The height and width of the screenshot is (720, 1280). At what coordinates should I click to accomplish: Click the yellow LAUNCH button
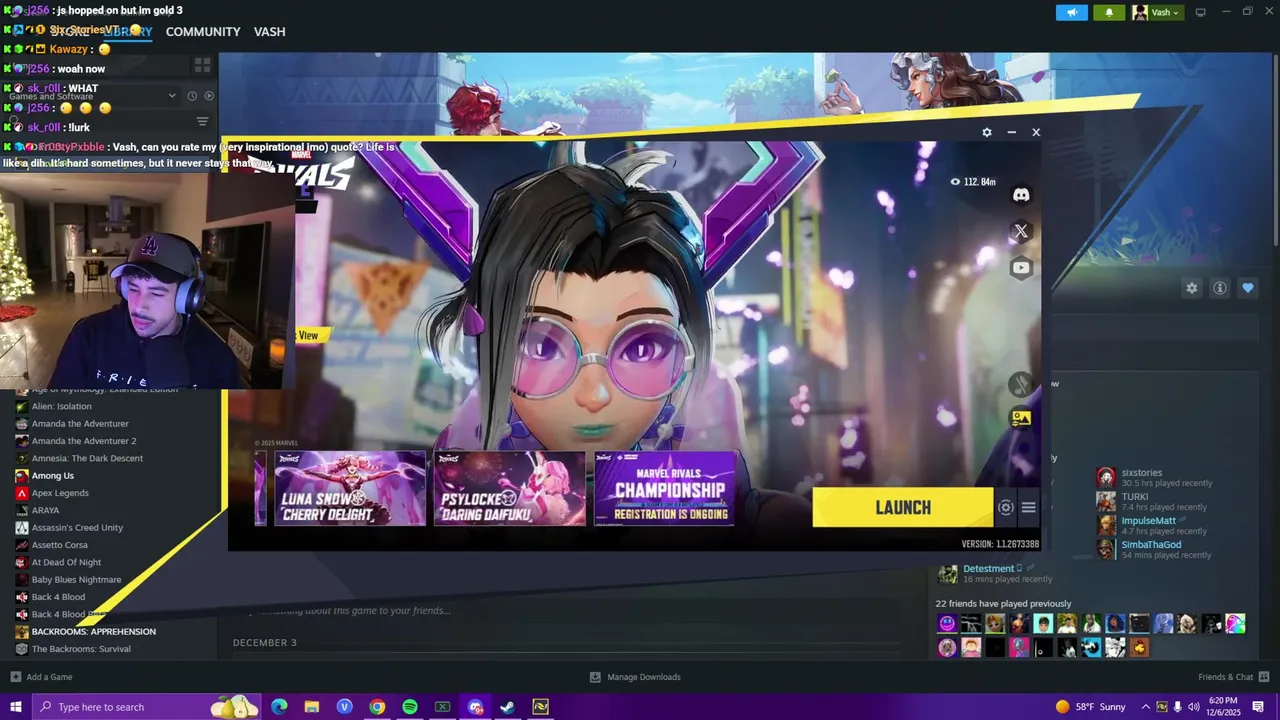(x=903, y=507)
